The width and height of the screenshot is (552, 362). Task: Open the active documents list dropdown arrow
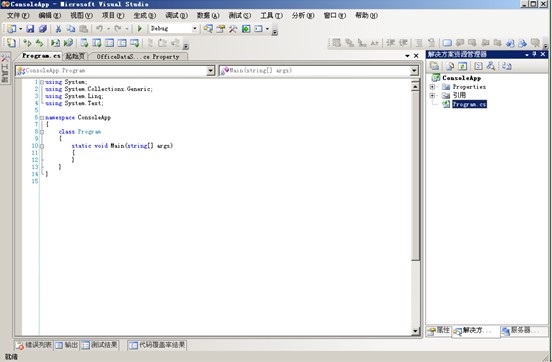point(407,56)
